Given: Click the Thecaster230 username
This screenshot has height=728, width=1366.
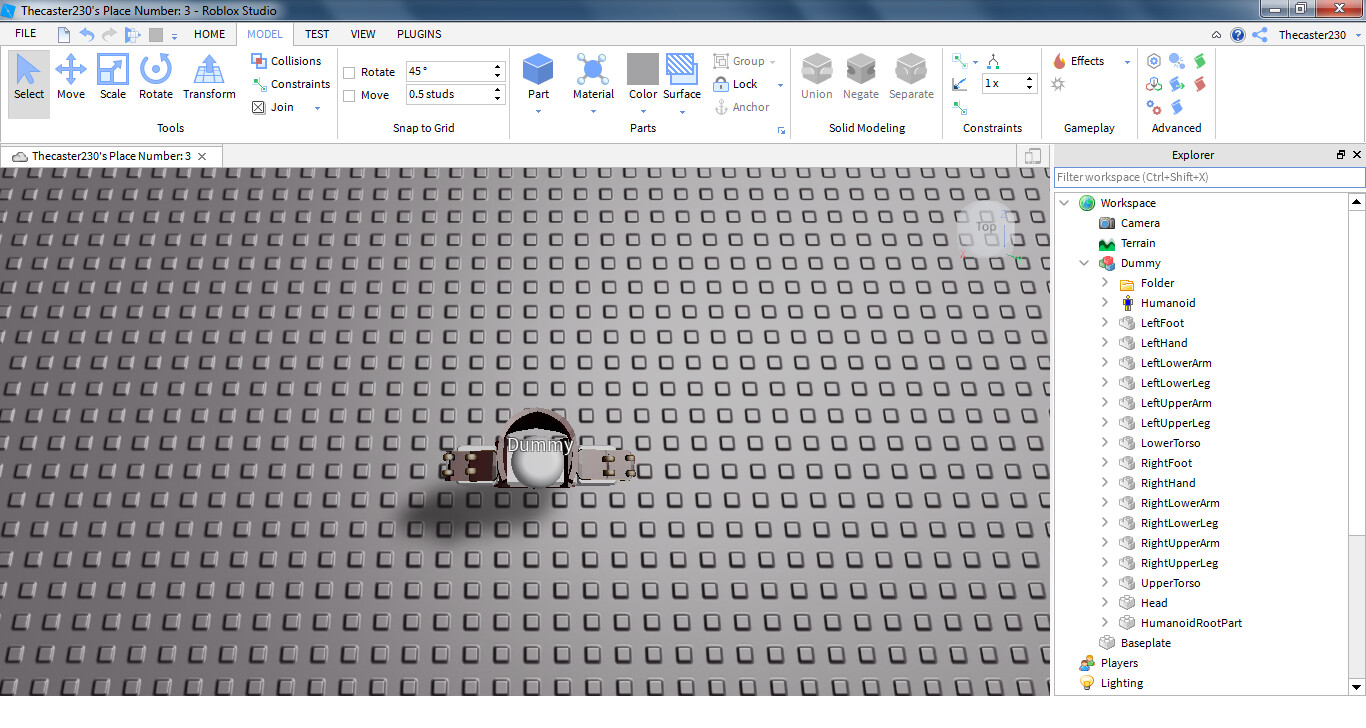Looking at the screenshot, I should [1312, 35].
